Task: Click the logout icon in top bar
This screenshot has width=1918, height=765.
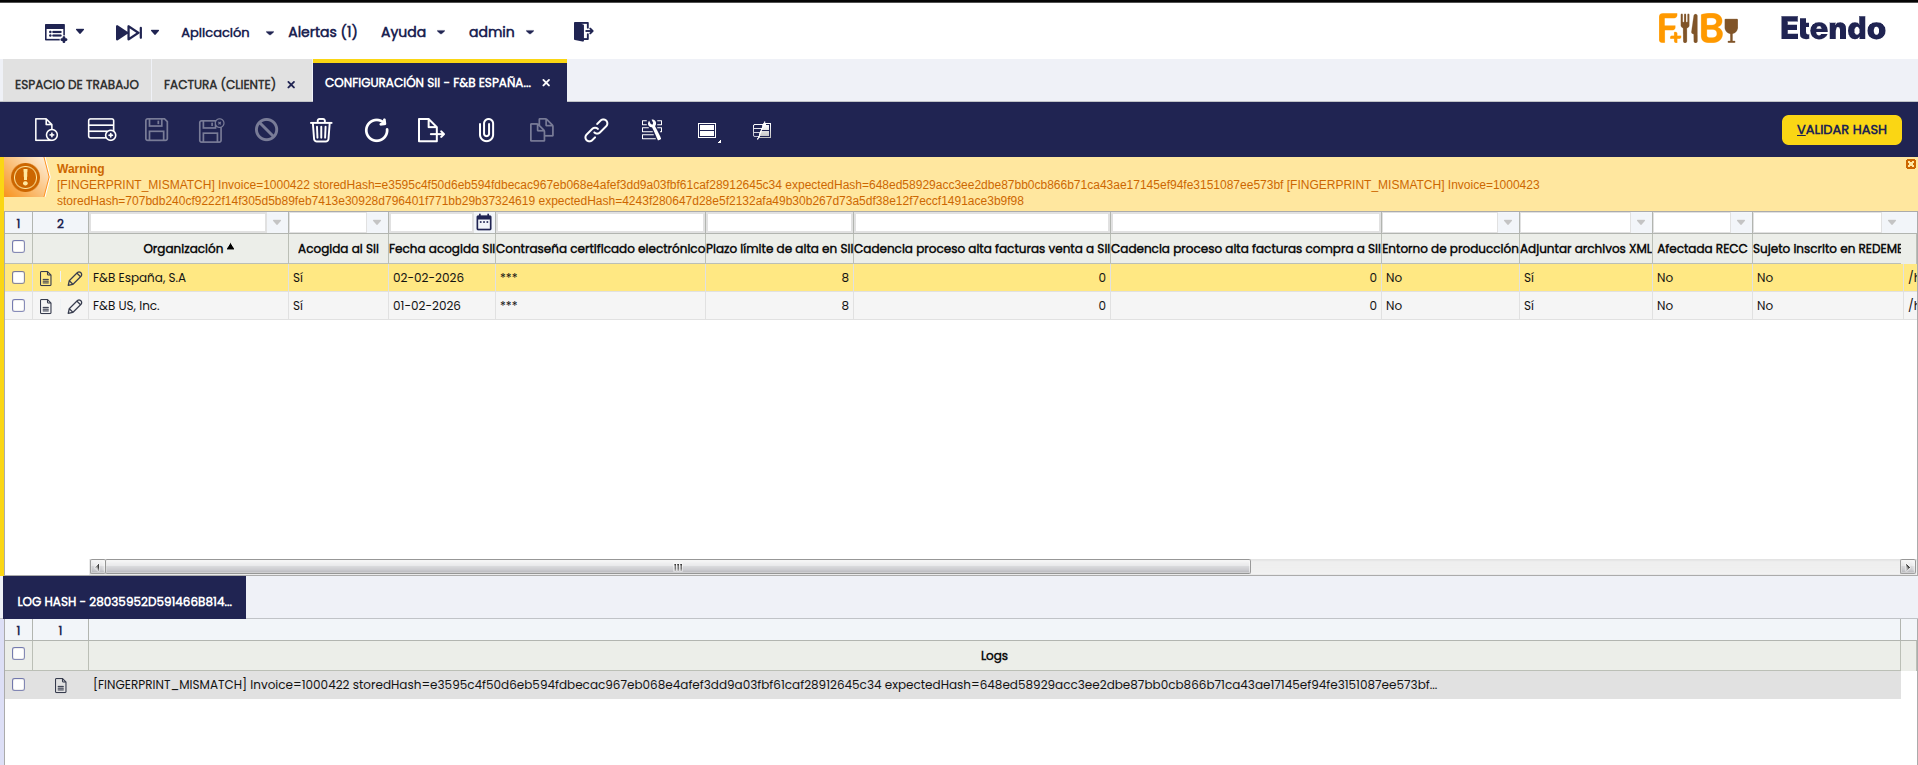Action: (583, 32)
